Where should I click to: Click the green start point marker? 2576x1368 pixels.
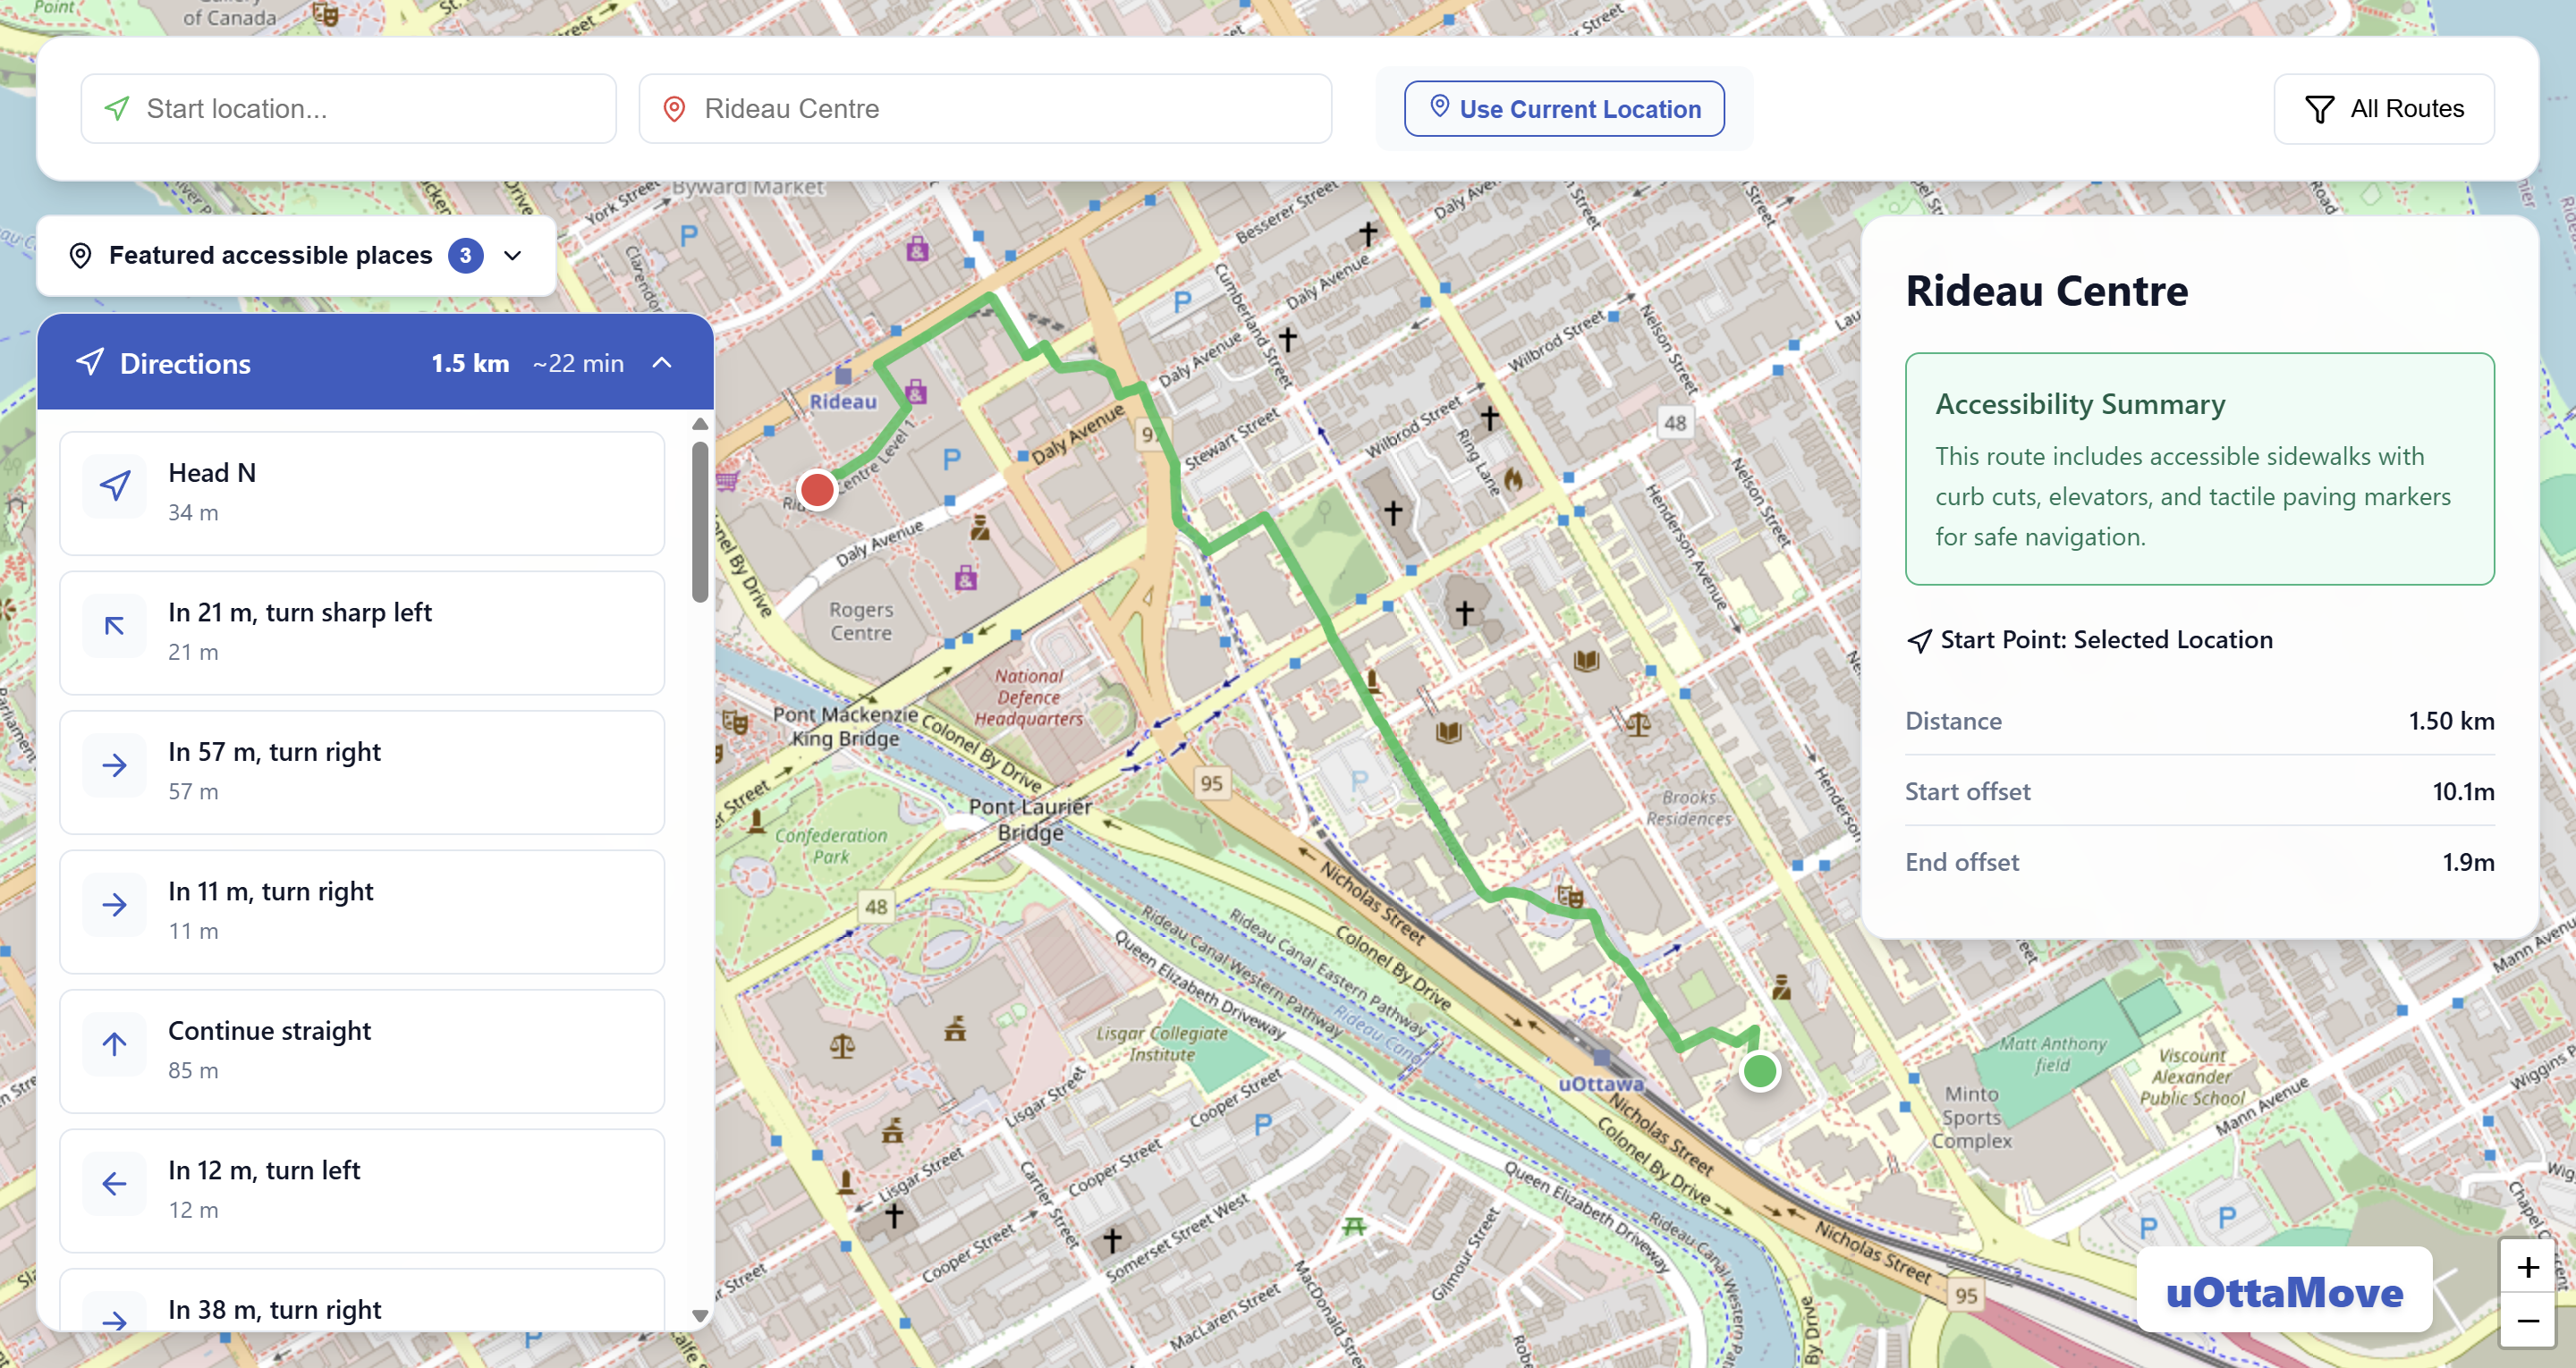click(1759, 1071)
